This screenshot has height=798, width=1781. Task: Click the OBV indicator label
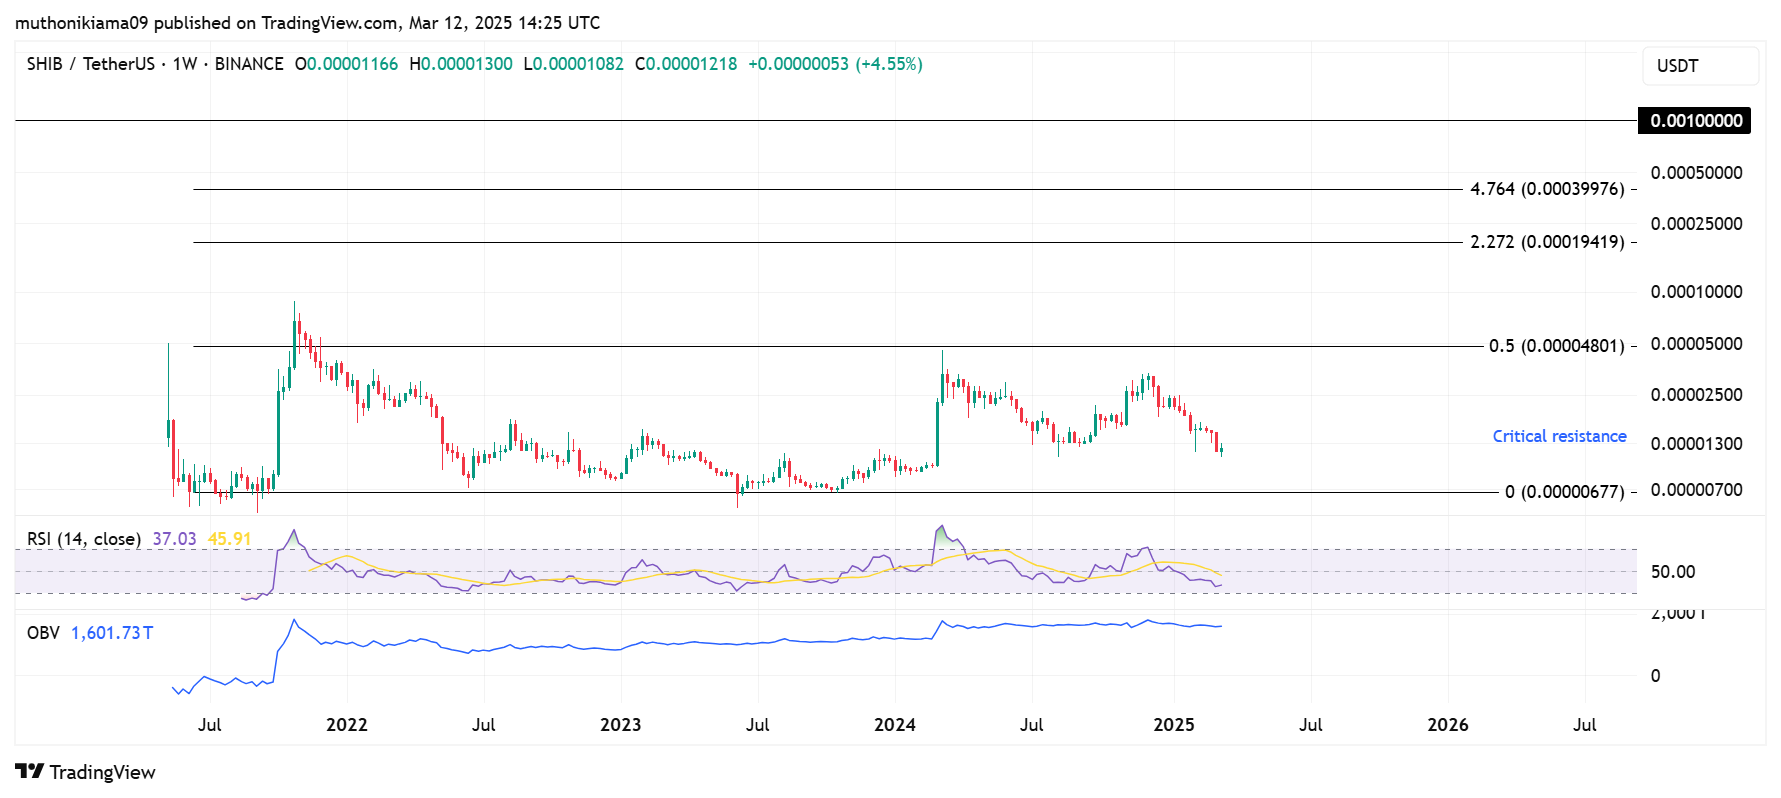(43, 633)
